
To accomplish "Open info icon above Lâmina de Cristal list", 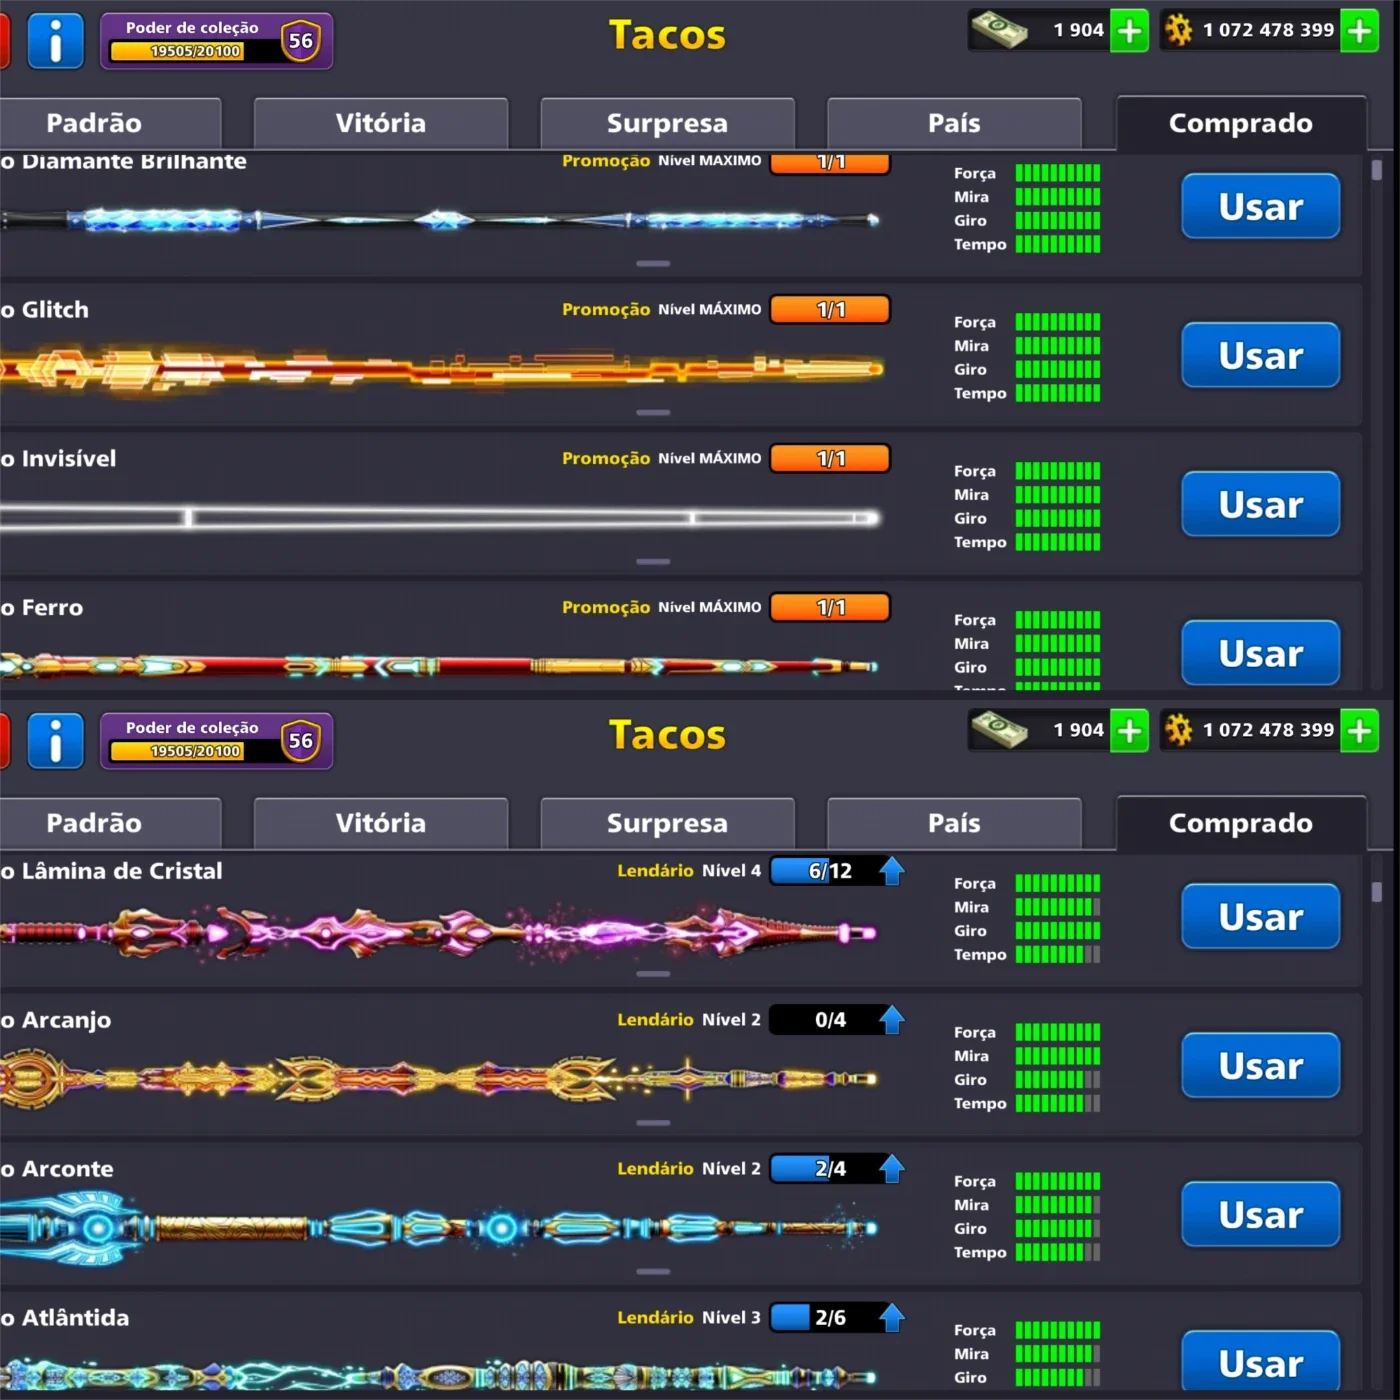I will 55,741.
